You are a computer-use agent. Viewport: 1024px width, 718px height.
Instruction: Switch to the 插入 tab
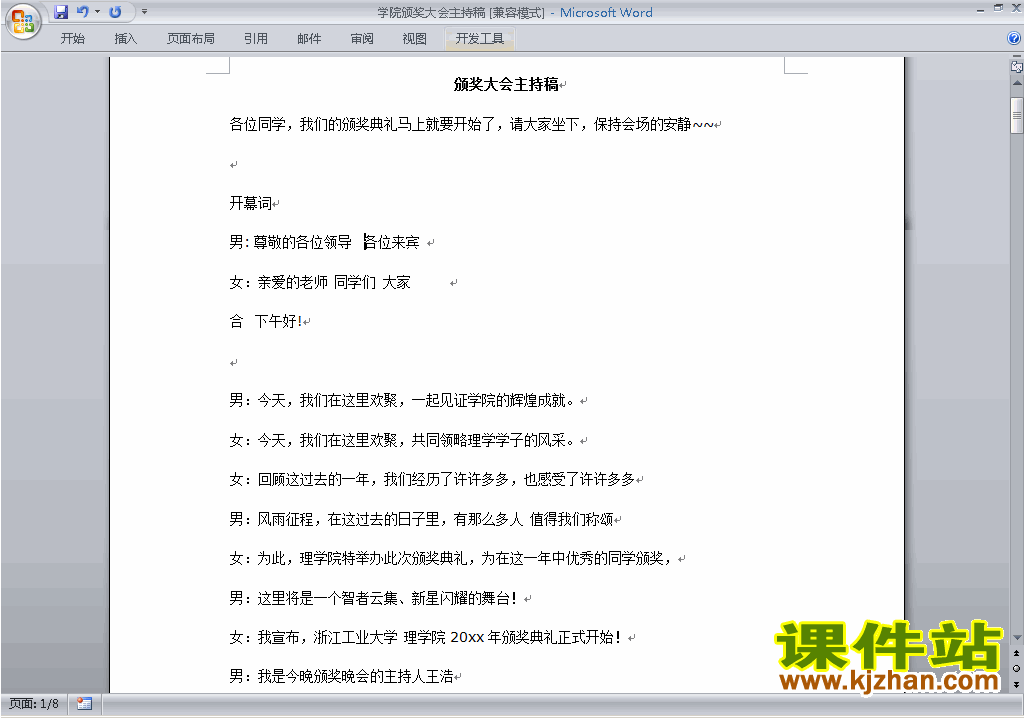point(125,39)
